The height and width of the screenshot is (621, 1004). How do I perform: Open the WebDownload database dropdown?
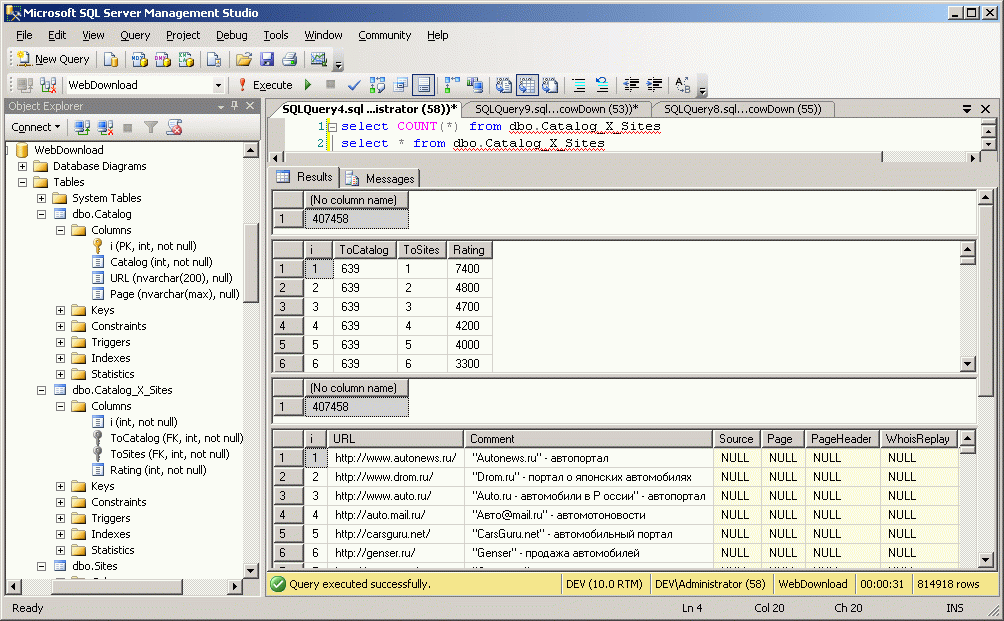218,85
